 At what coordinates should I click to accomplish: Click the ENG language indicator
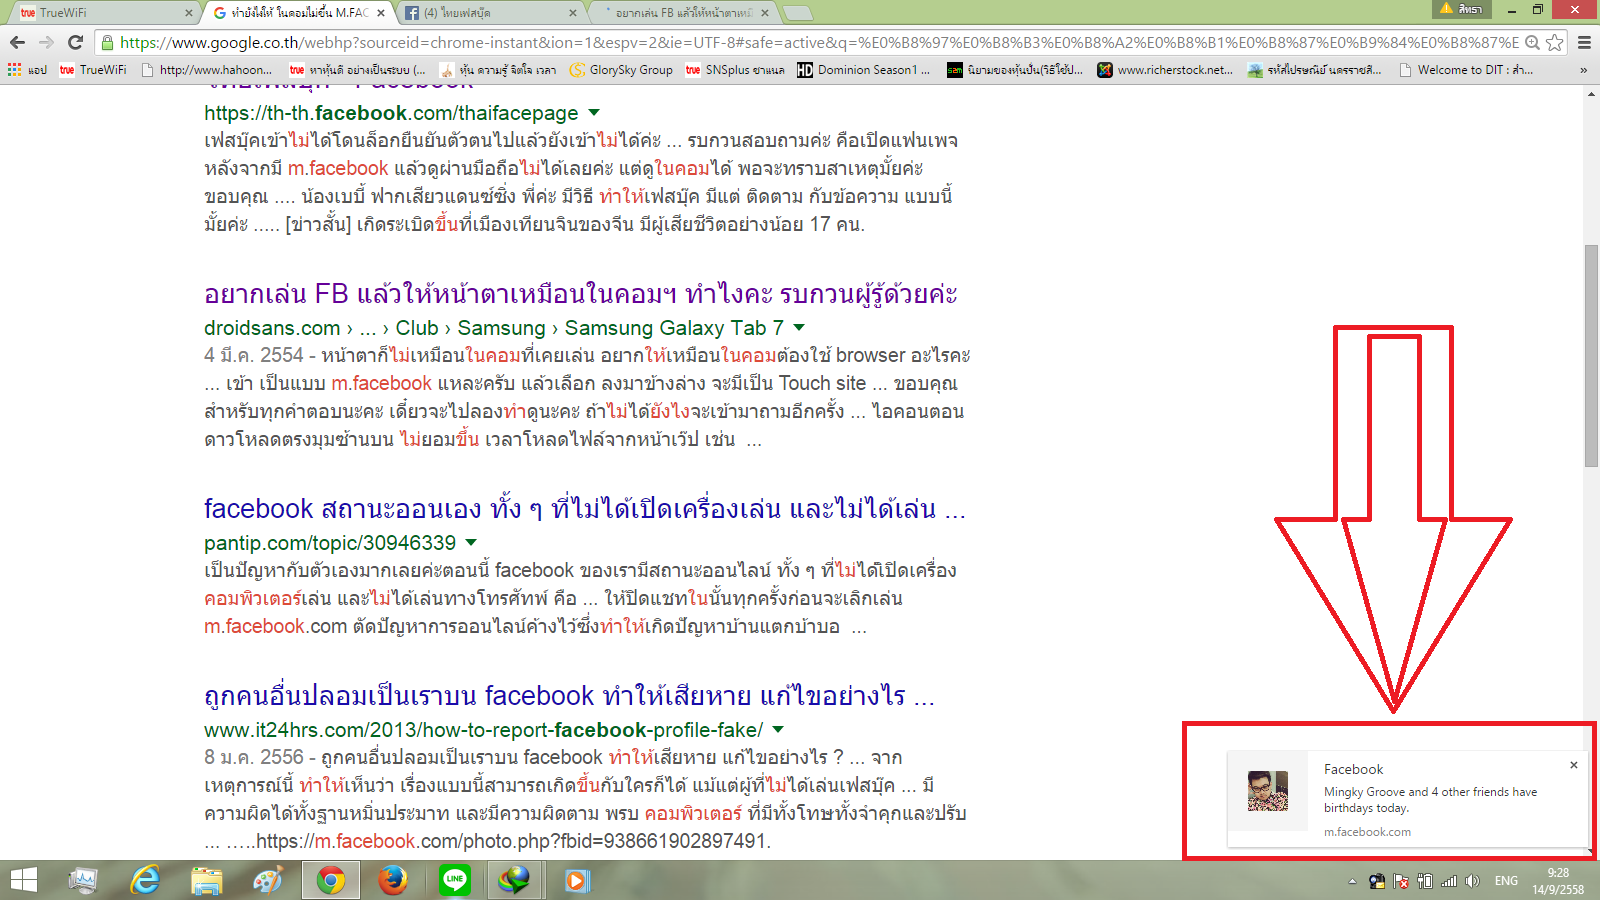(x=1506, y=881)
